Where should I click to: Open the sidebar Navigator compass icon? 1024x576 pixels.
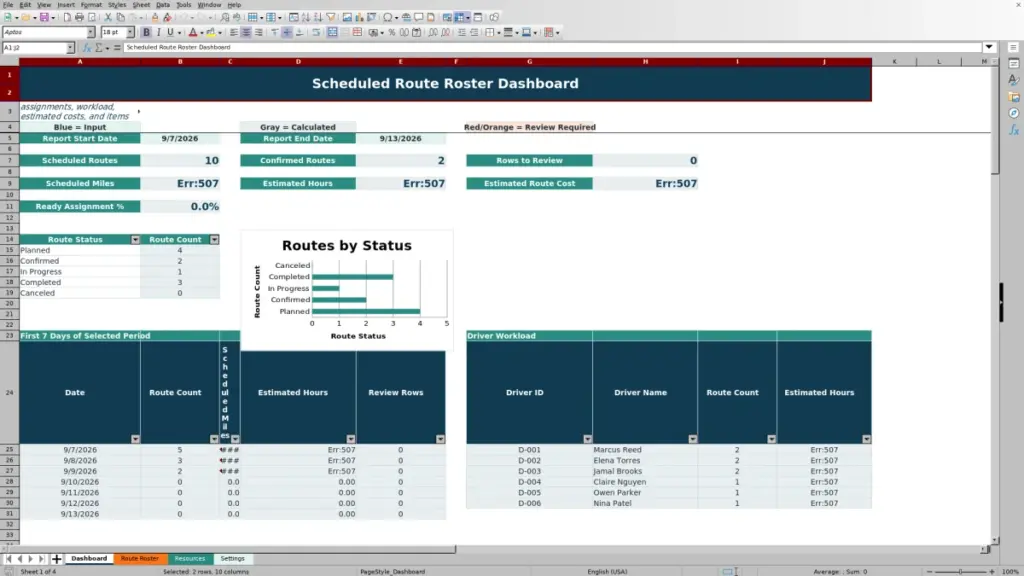(1014, 113)
